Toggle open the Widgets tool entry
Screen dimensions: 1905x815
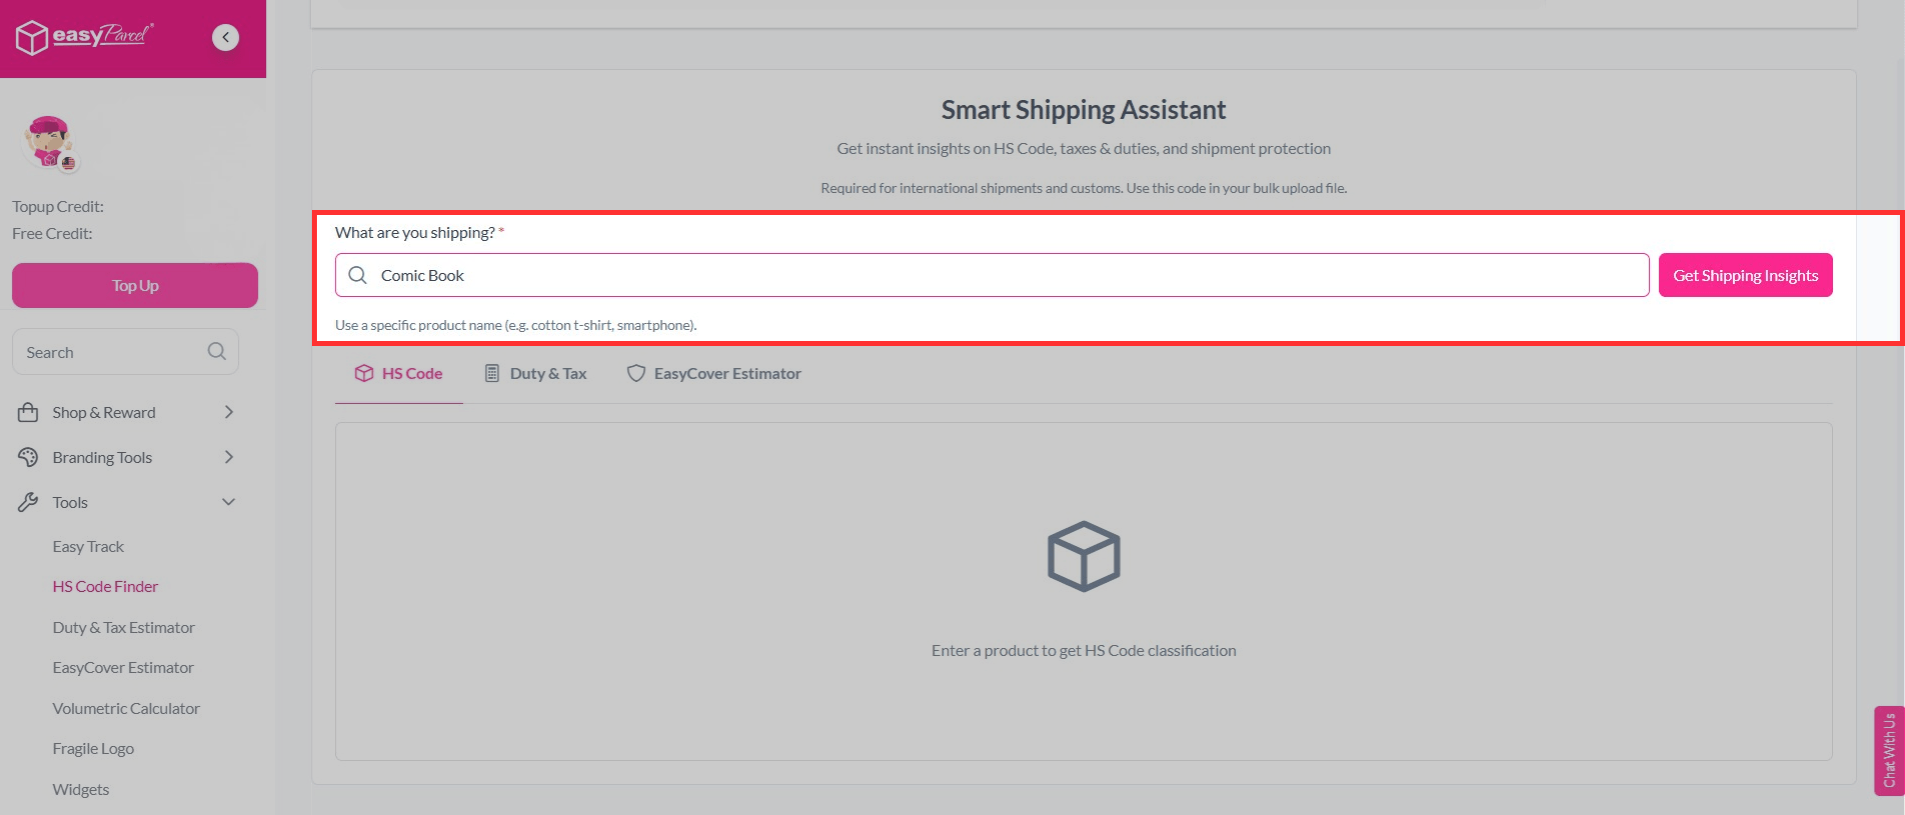pyautogui.click(x=80, y=789)
